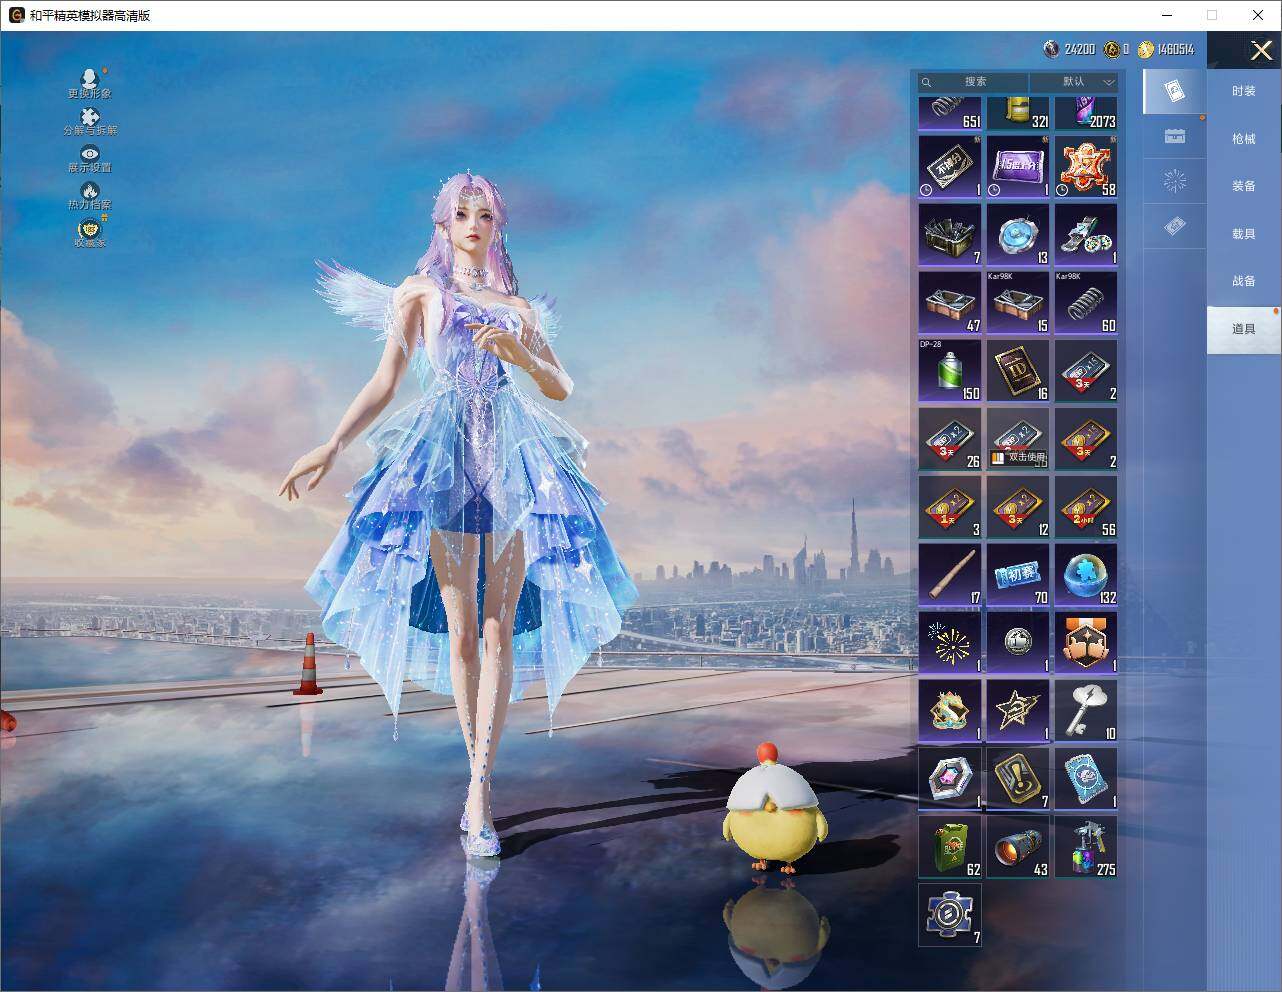Viewport: 1282px width, 992px height.
Task: Select the 战备 tab
Action: click(x=1243, y=281)
